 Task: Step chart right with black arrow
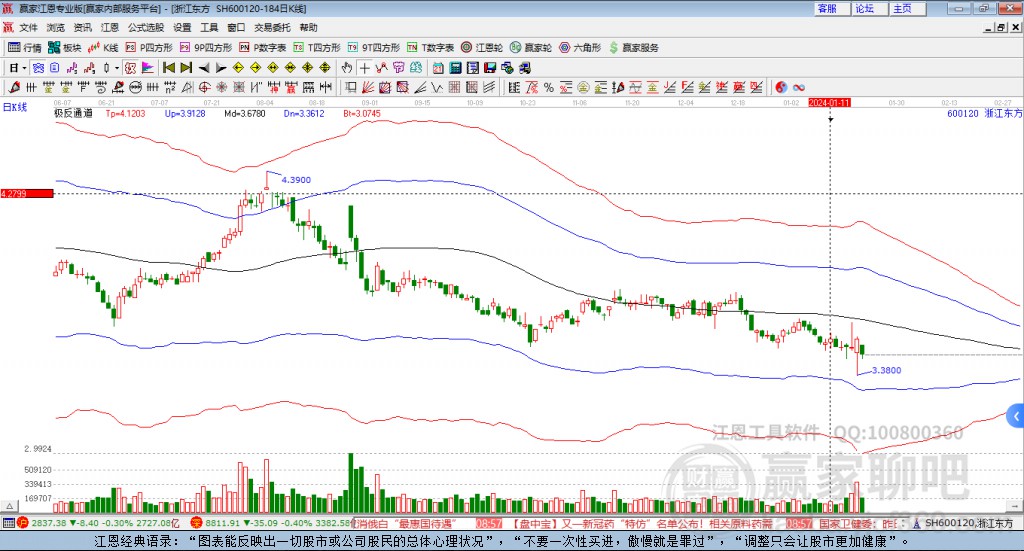click(221, 68)
